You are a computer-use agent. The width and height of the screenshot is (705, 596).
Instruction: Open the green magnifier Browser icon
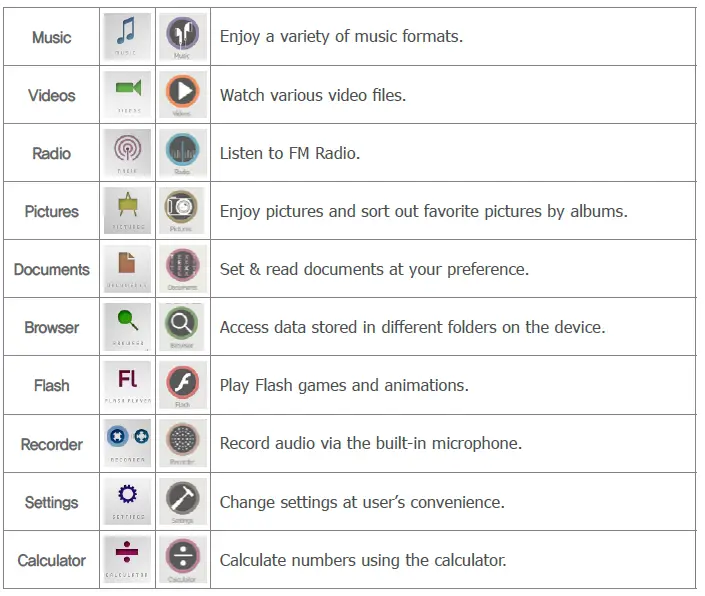(127, 327)
